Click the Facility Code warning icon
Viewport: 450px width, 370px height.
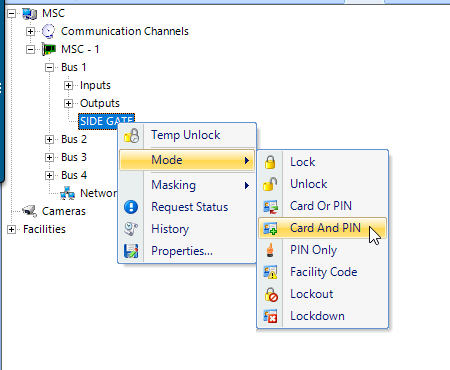(270, 272)
